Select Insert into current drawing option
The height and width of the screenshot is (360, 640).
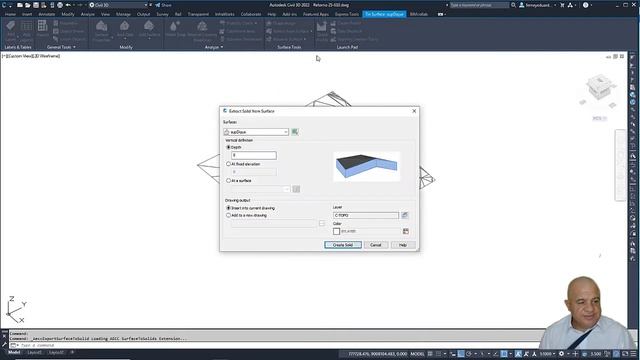click(x=229, y=208)
